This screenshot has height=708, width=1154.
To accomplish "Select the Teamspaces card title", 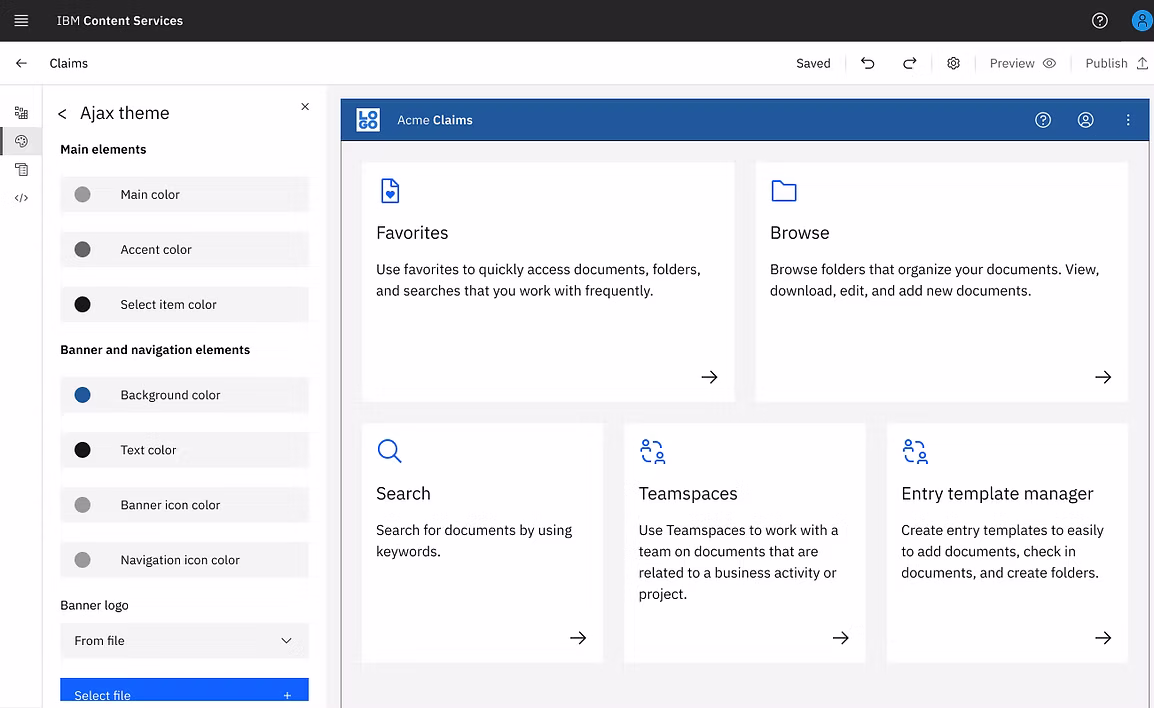I will pyautogui.click(x=688, y=493).
